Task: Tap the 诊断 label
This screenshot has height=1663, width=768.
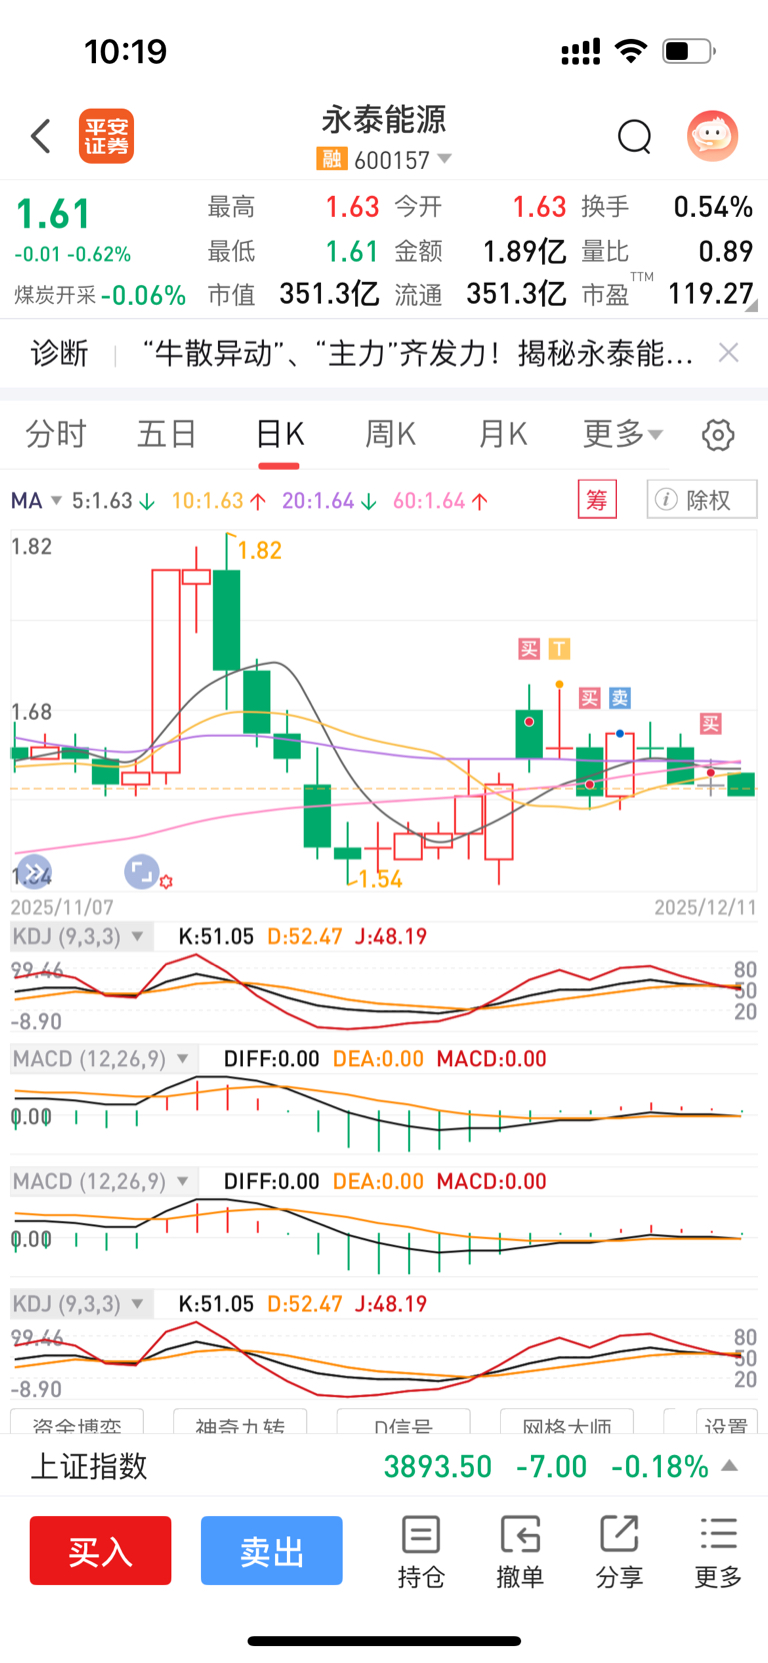Action: (59, 353)
